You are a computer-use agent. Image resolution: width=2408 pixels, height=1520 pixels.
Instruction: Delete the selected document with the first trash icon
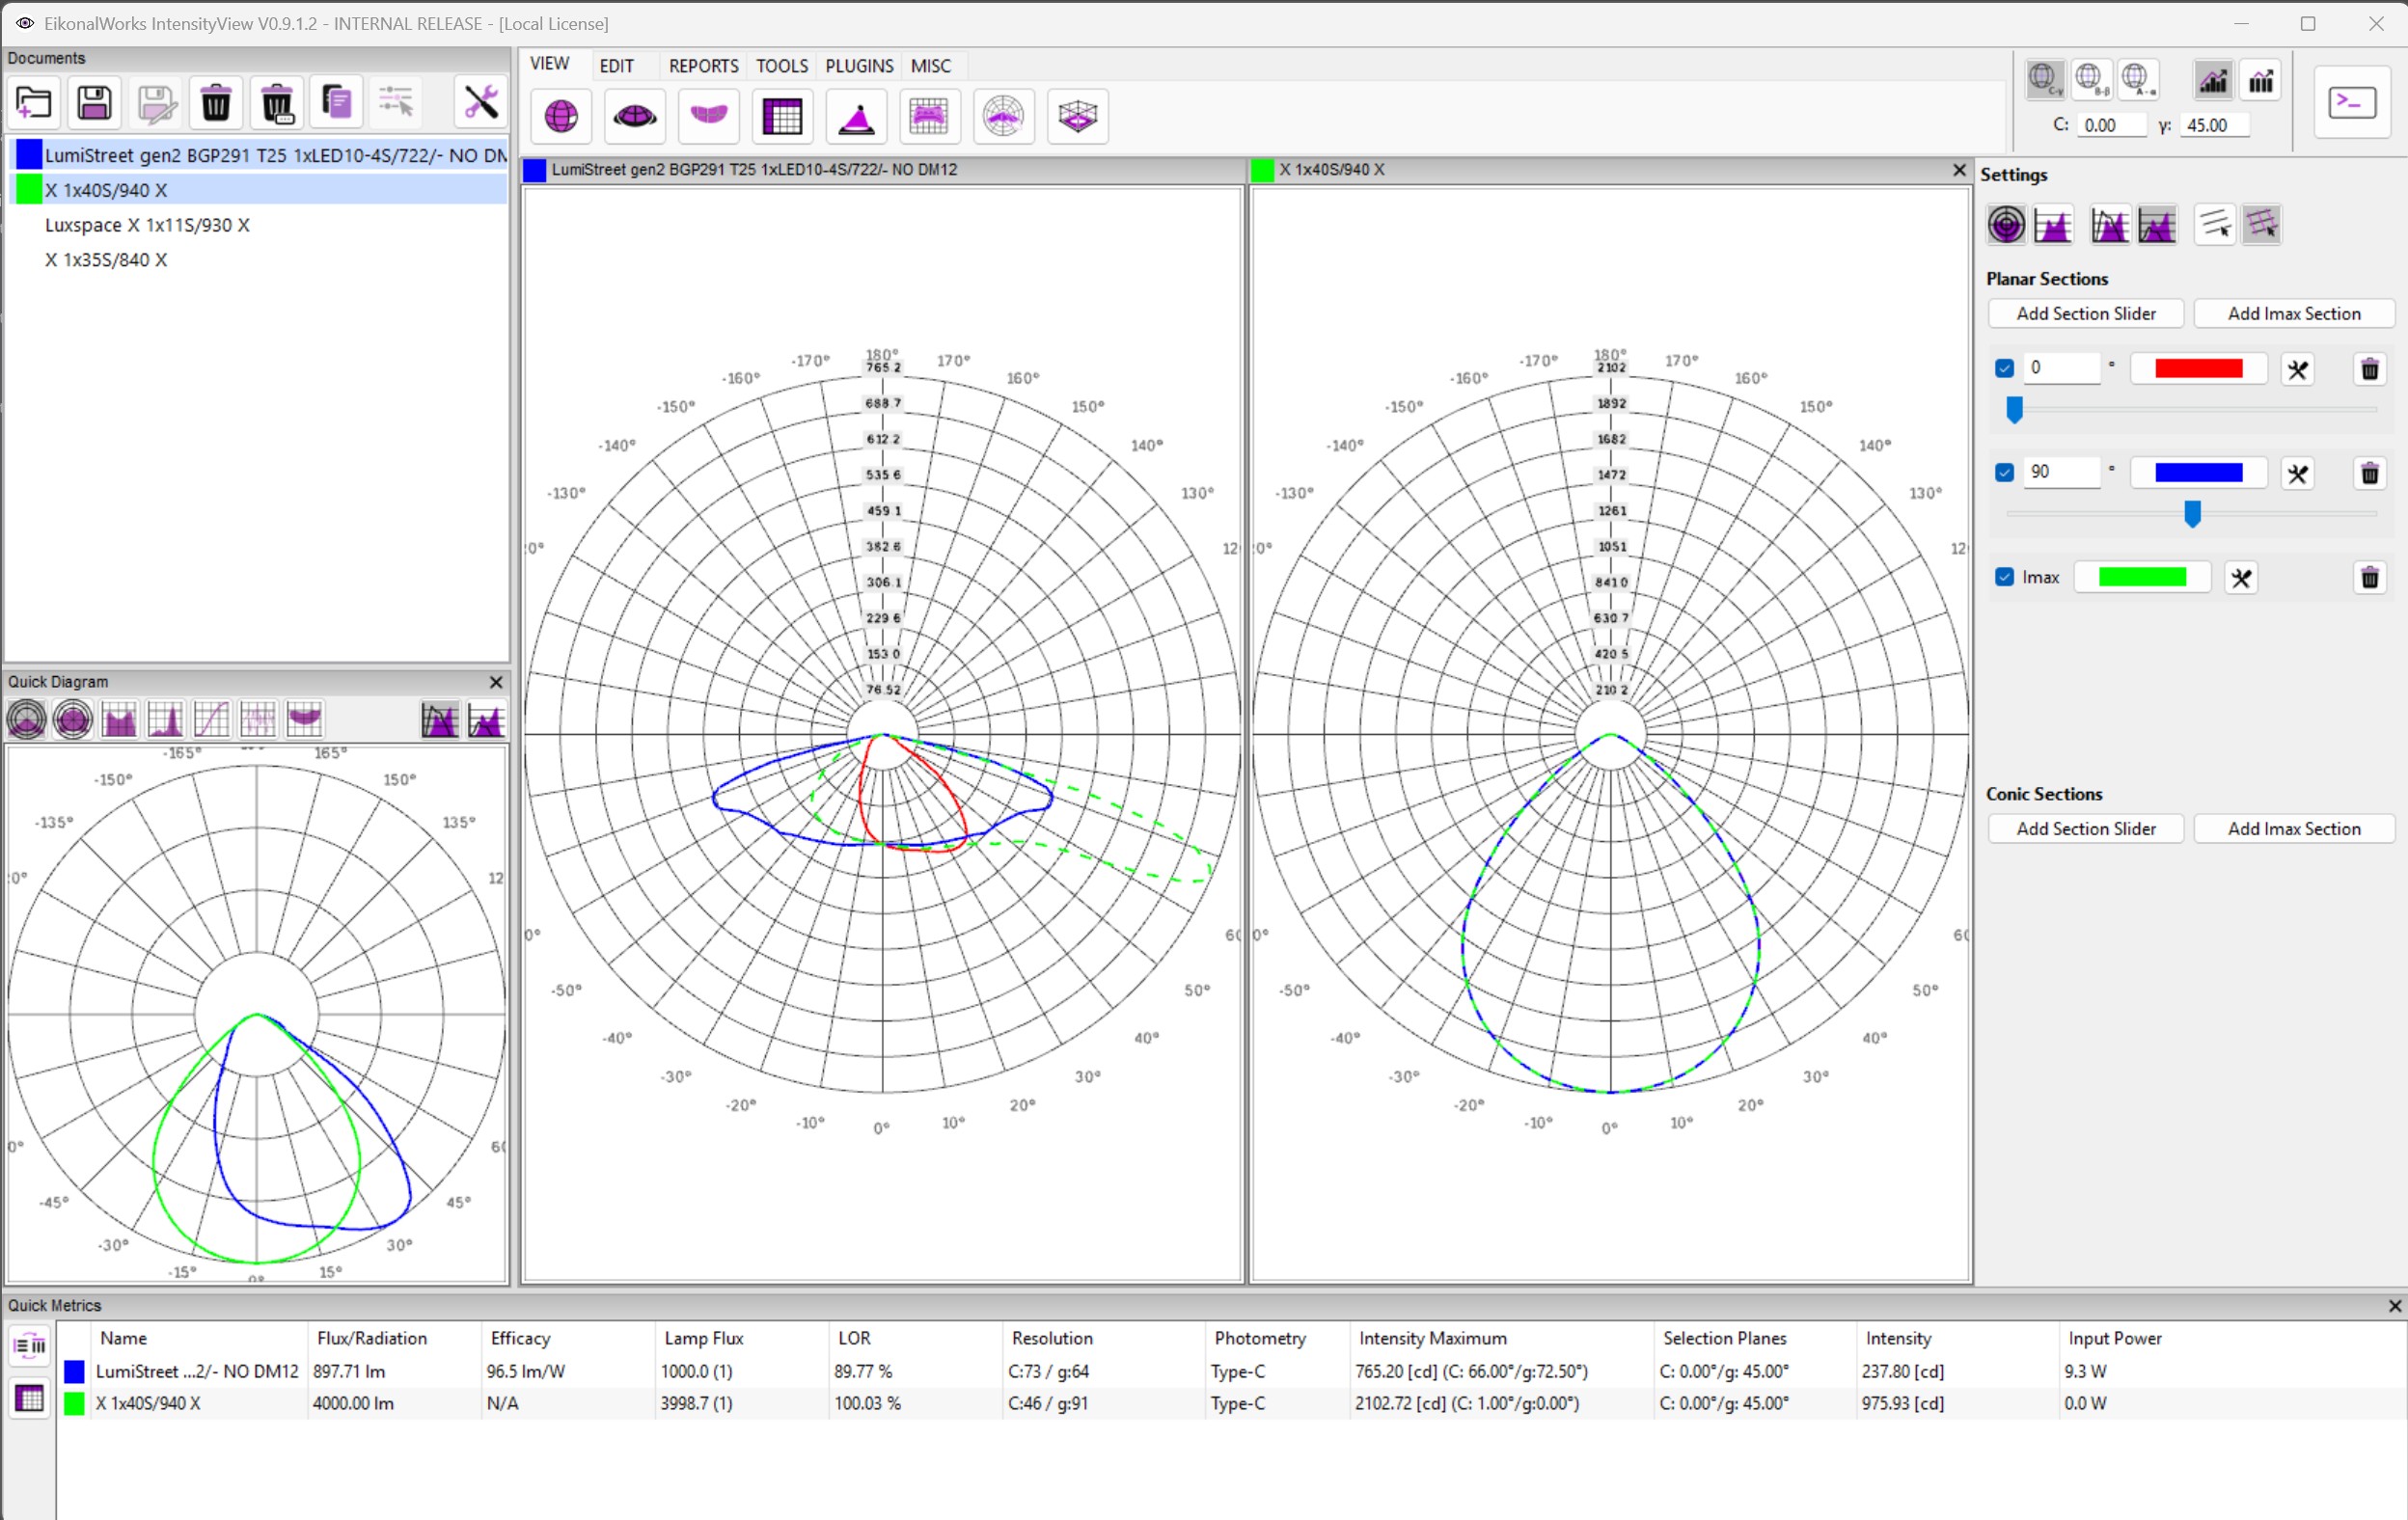(216, 102)
